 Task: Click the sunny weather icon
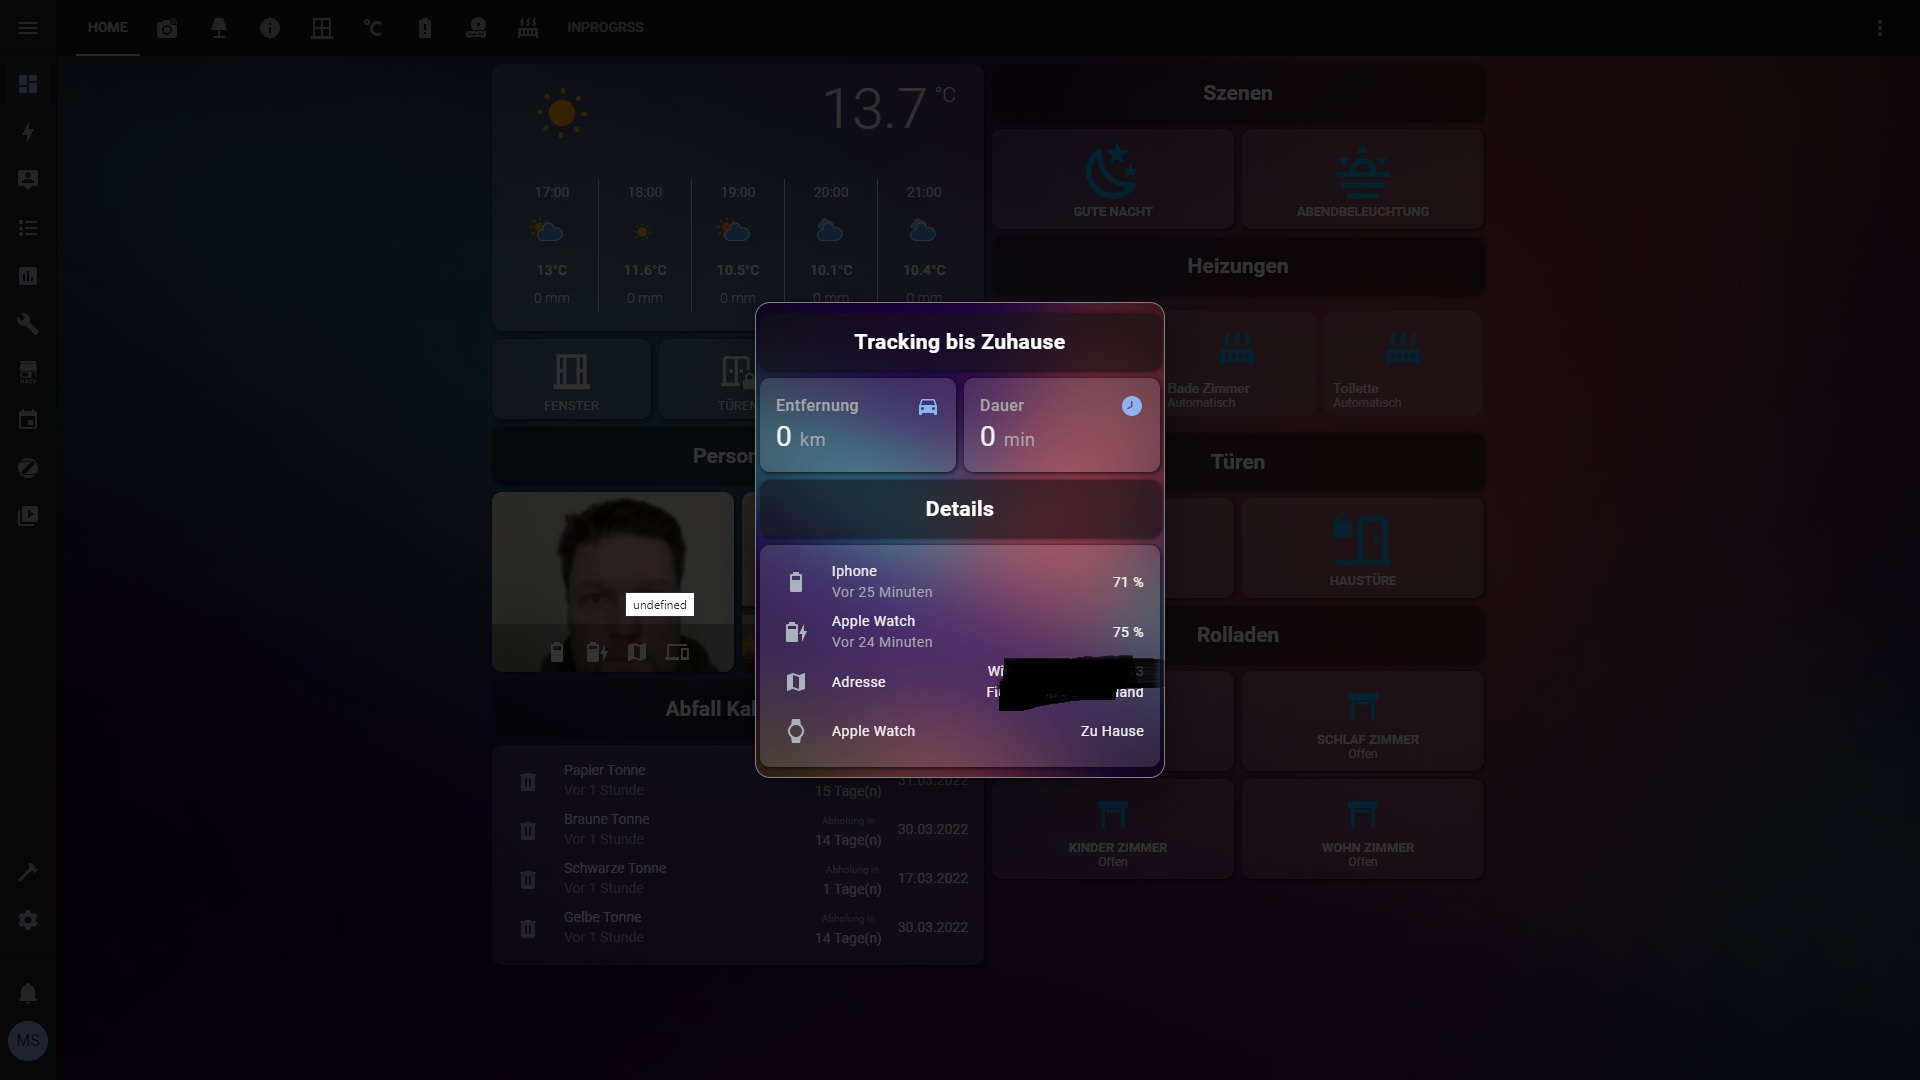click(562, 113)
